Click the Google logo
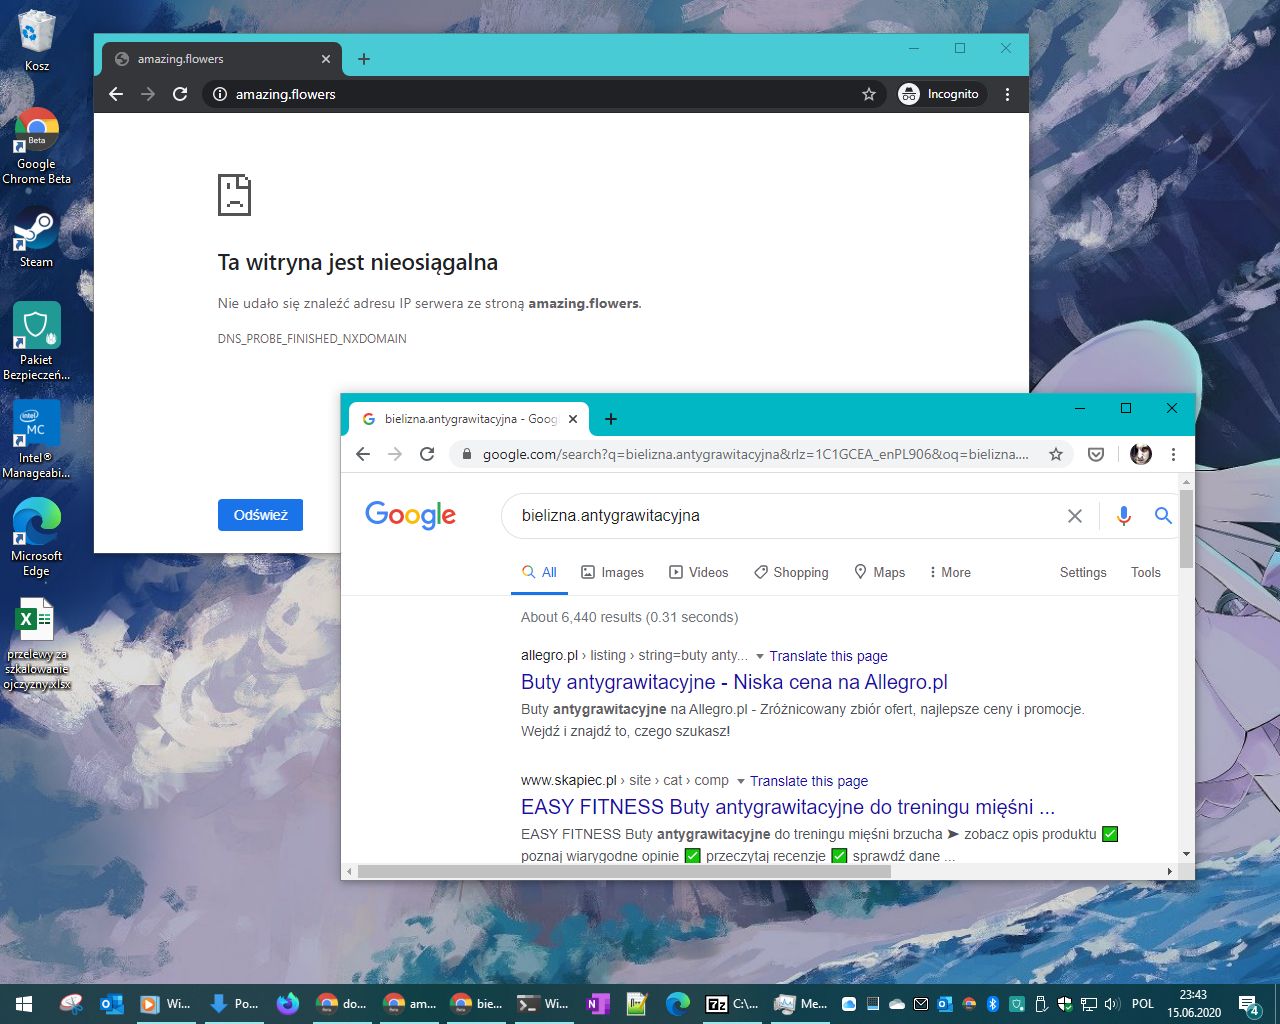This screenshot has height=1024, width=1280. coord(410,515)
